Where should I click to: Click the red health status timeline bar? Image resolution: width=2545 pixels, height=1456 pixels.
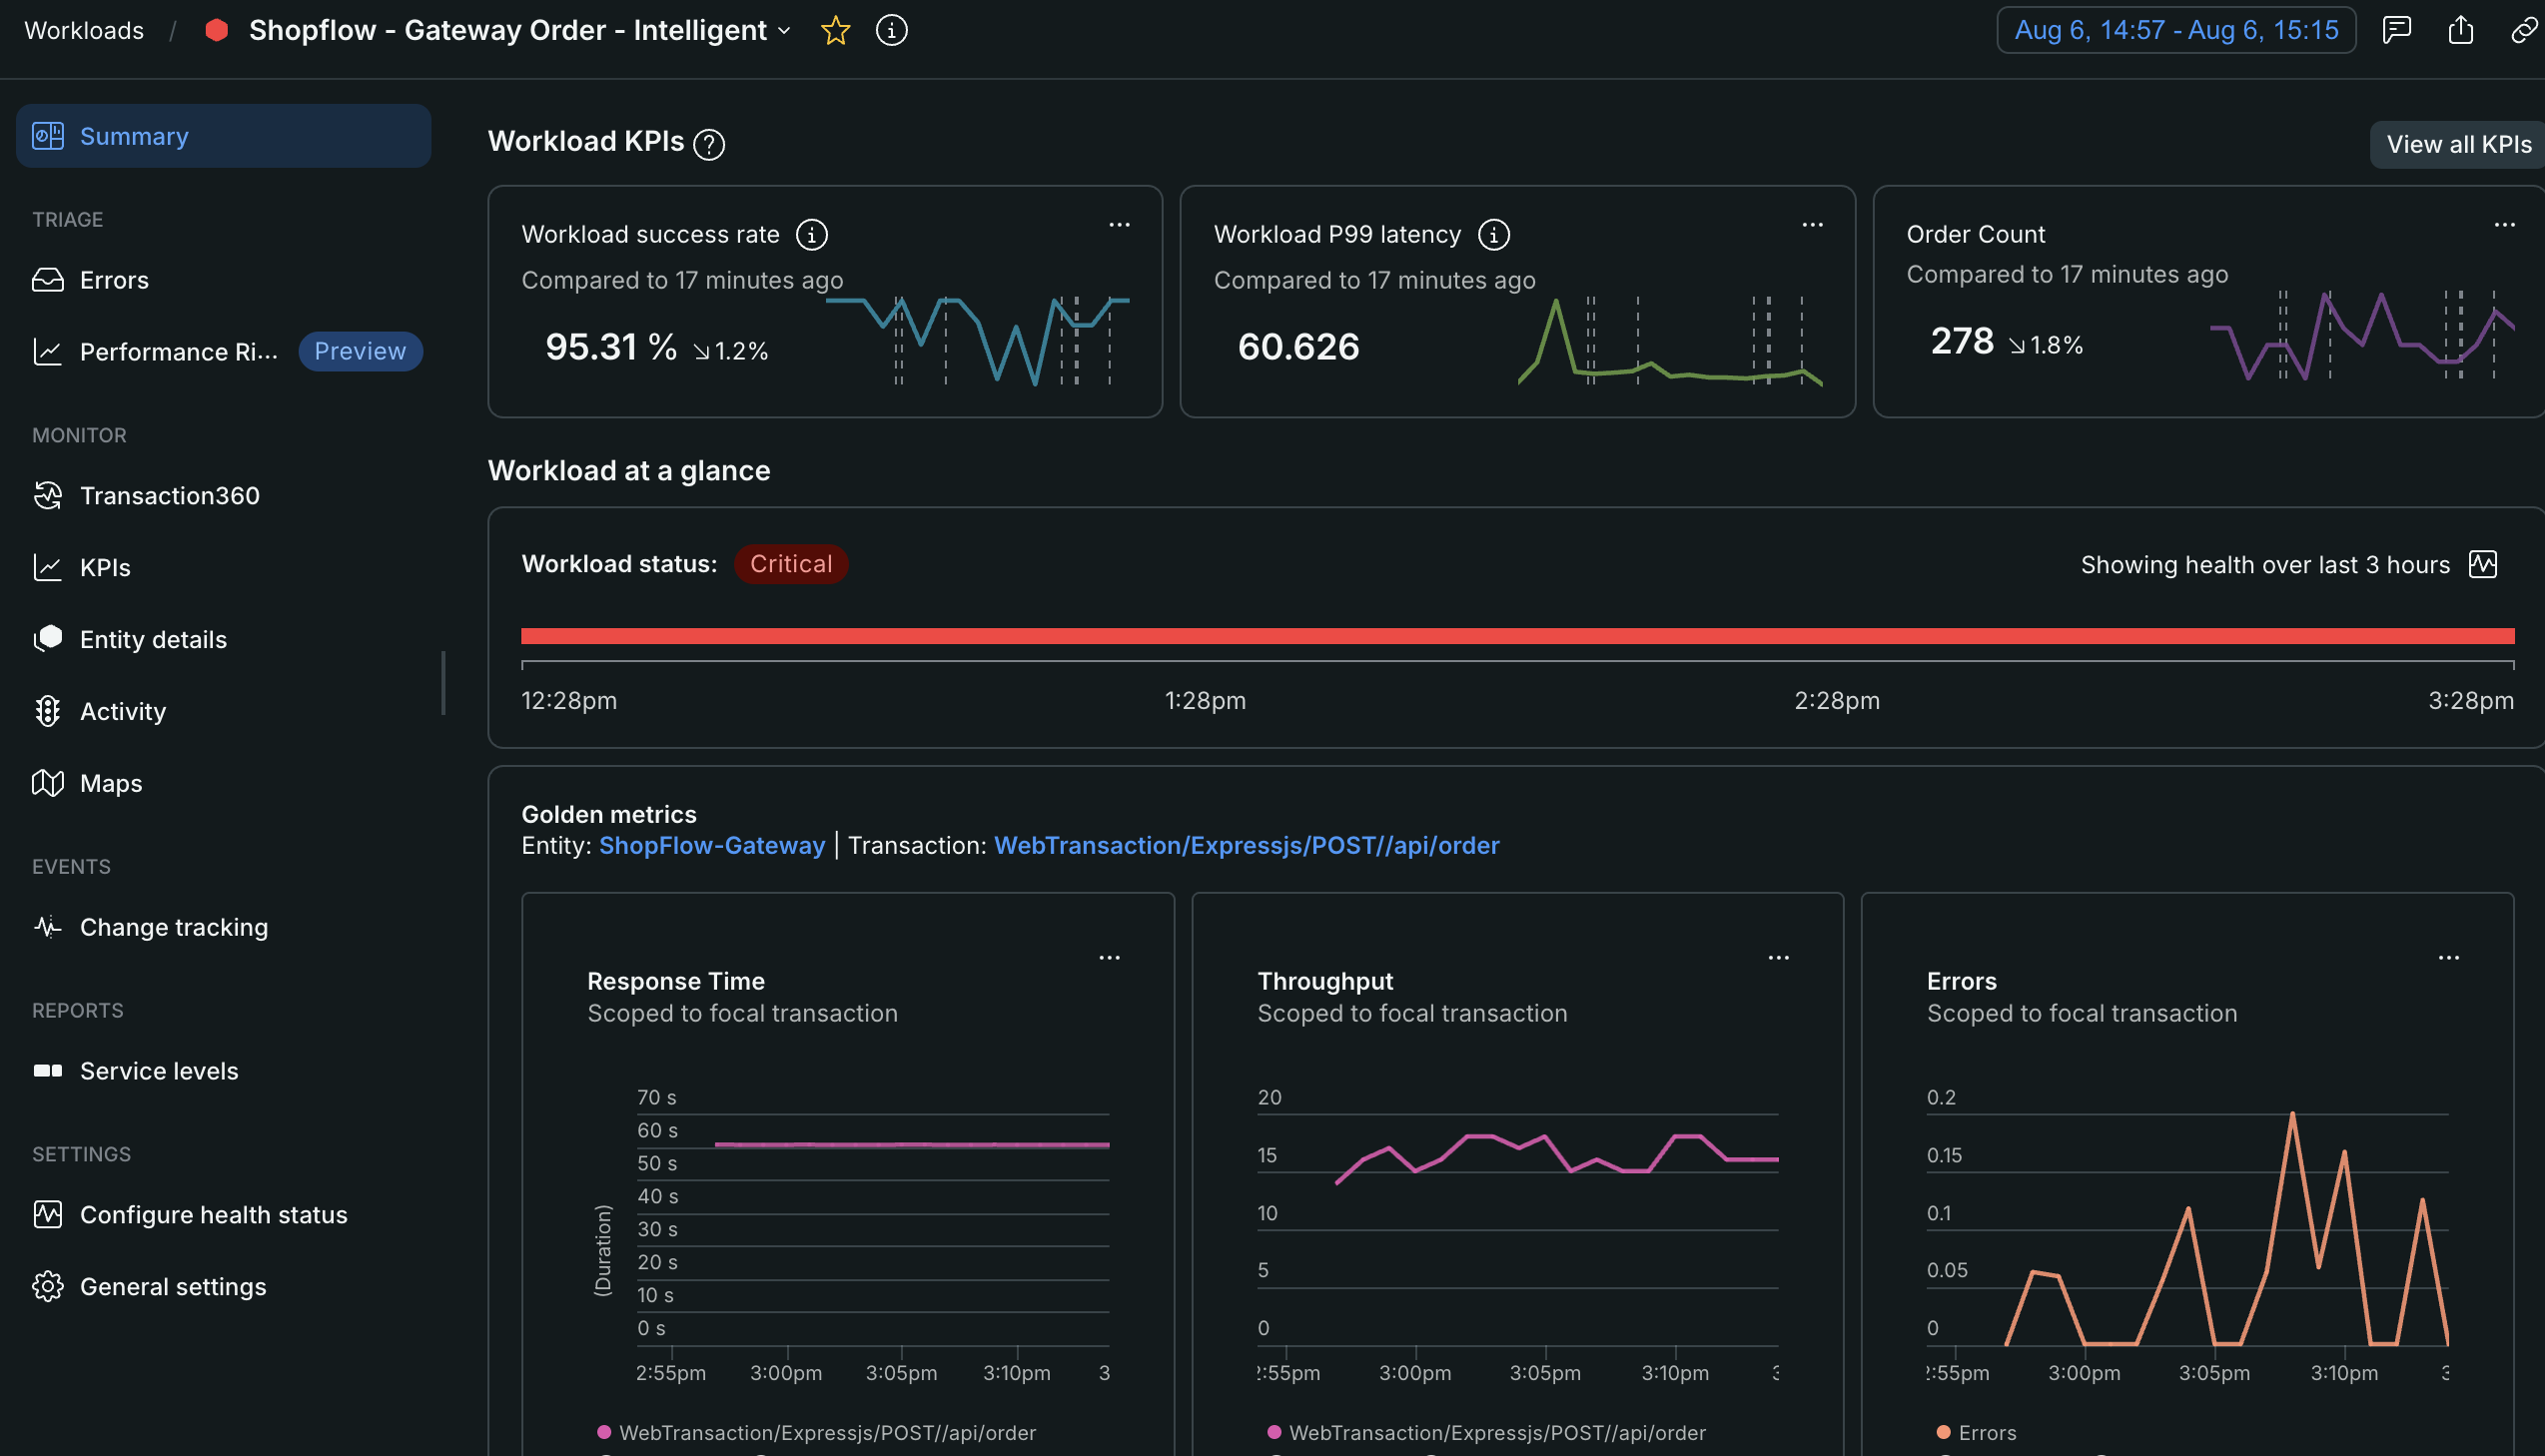(1517, 636)
